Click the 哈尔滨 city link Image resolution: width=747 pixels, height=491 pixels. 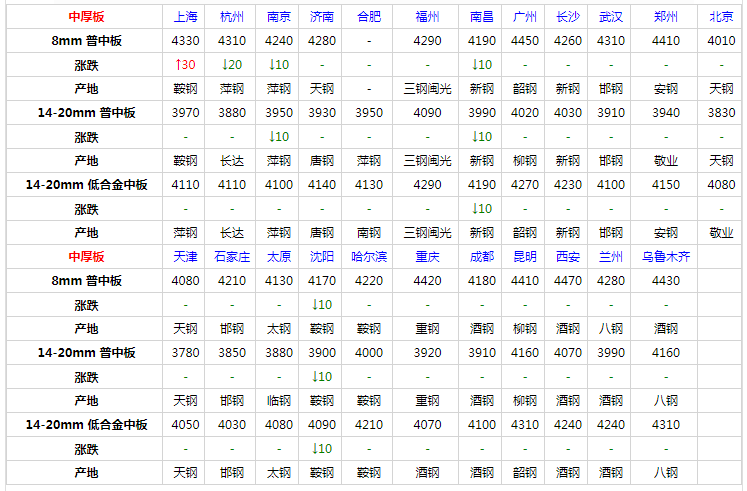click(369, 257)
